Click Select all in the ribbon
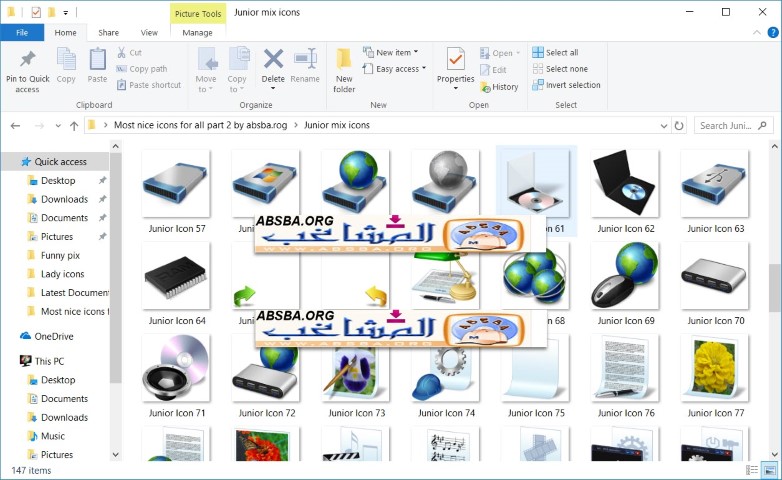Viewport: 782px width, 480px height. point(555,52)
